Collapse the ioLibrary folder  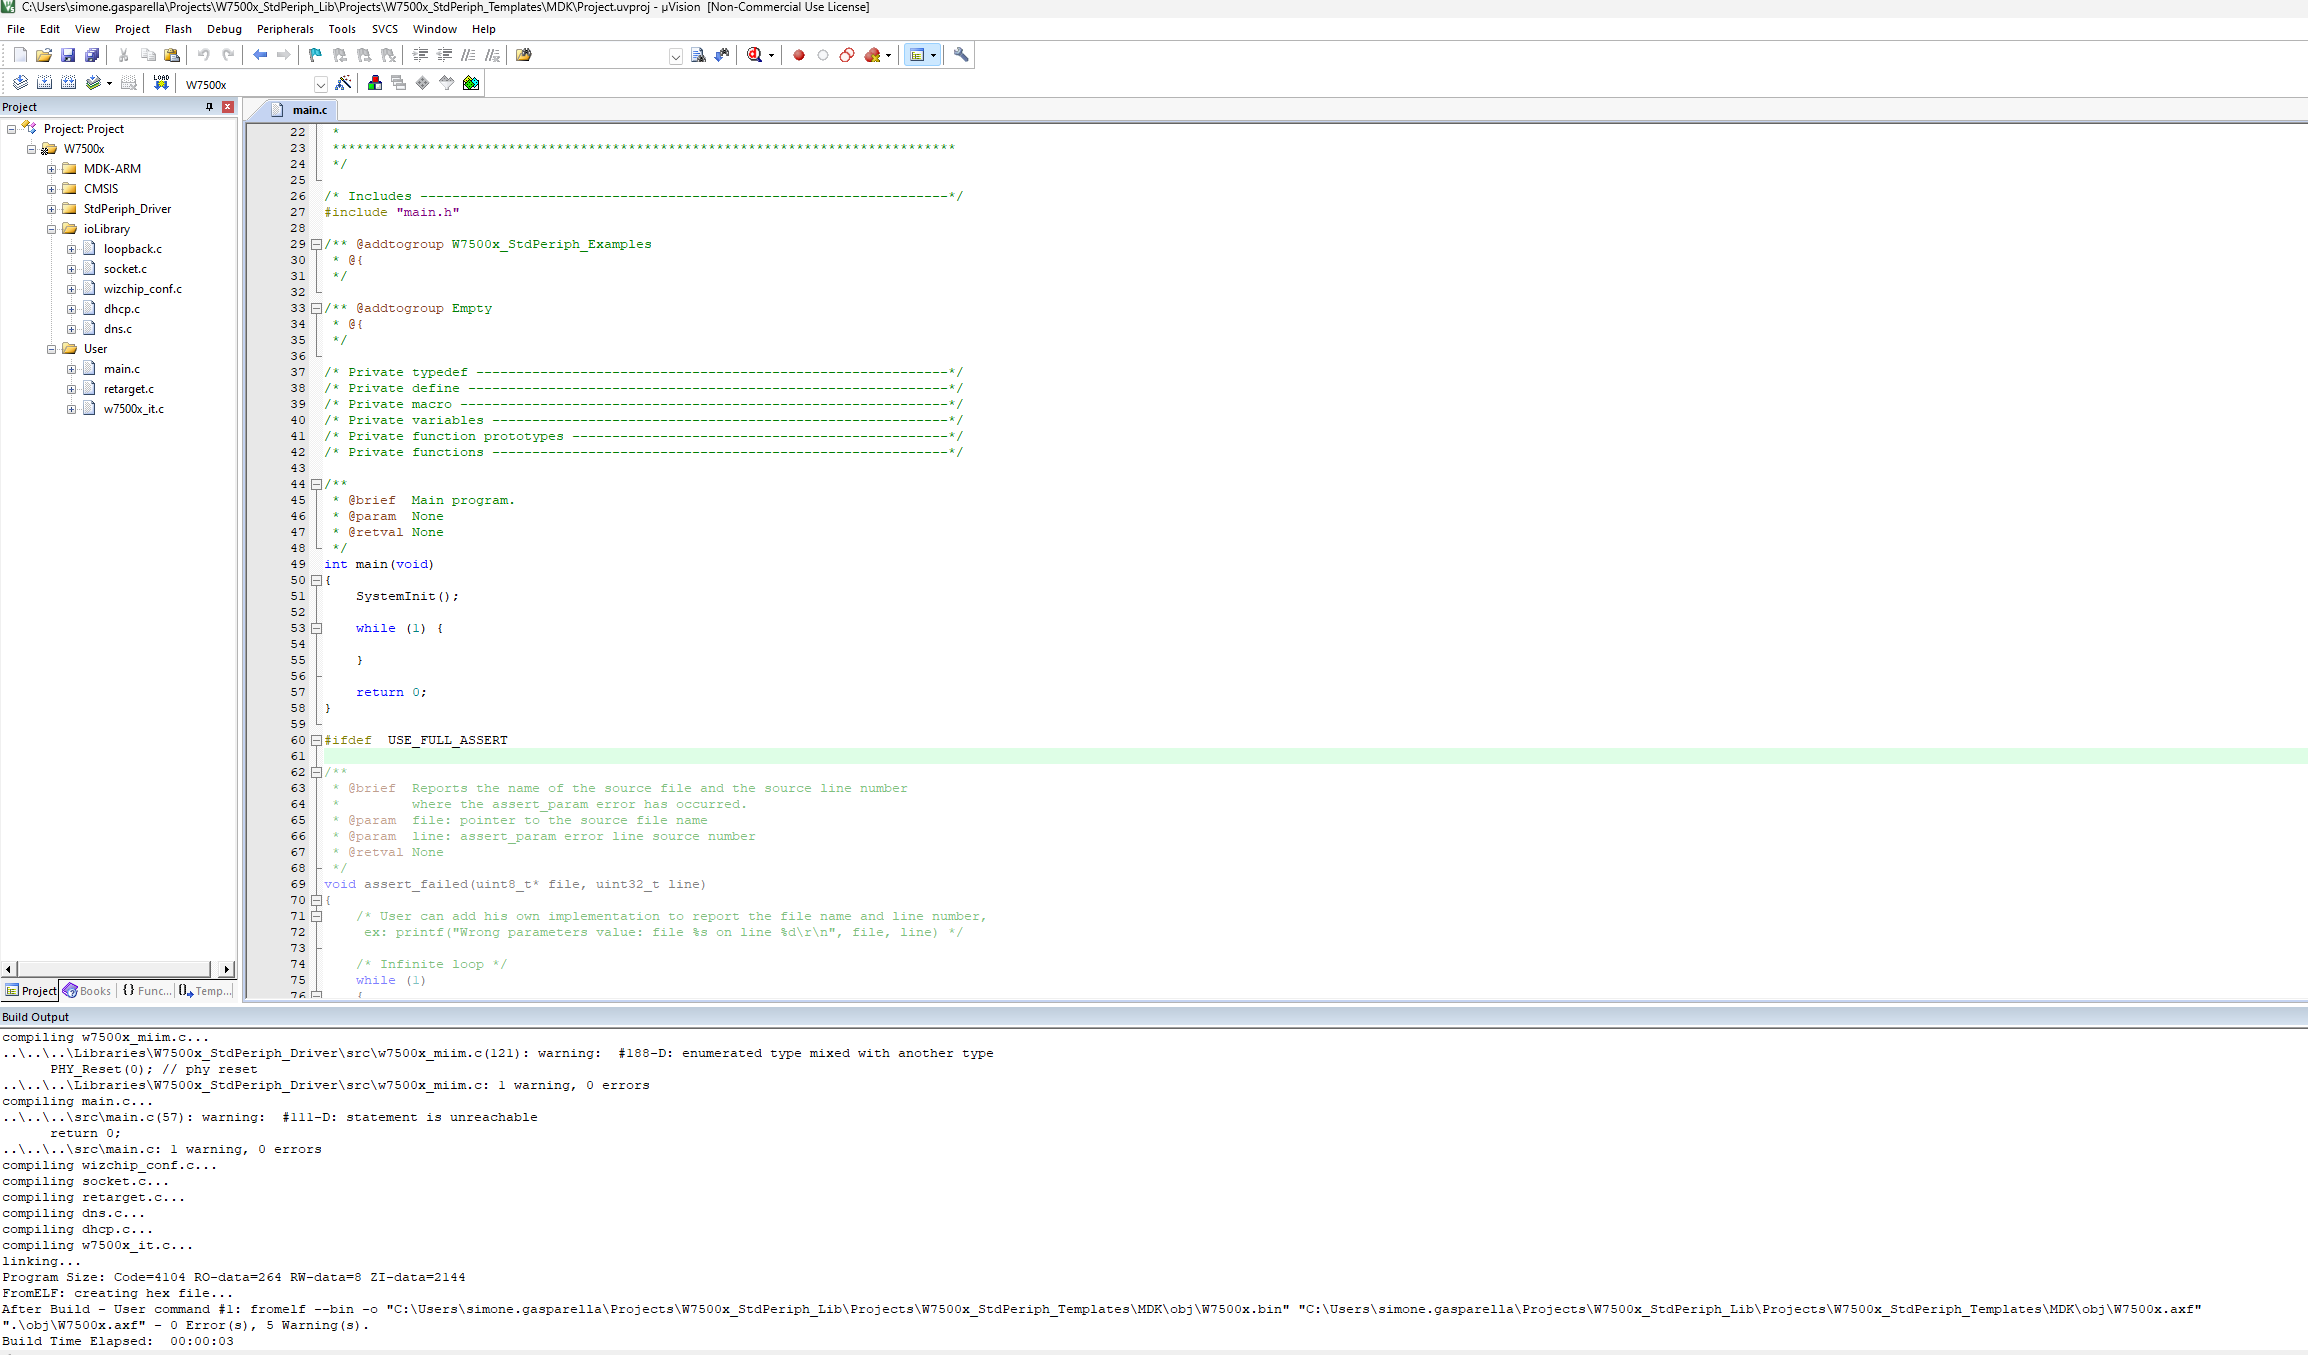pyautogui.click(x=51, y=229)
